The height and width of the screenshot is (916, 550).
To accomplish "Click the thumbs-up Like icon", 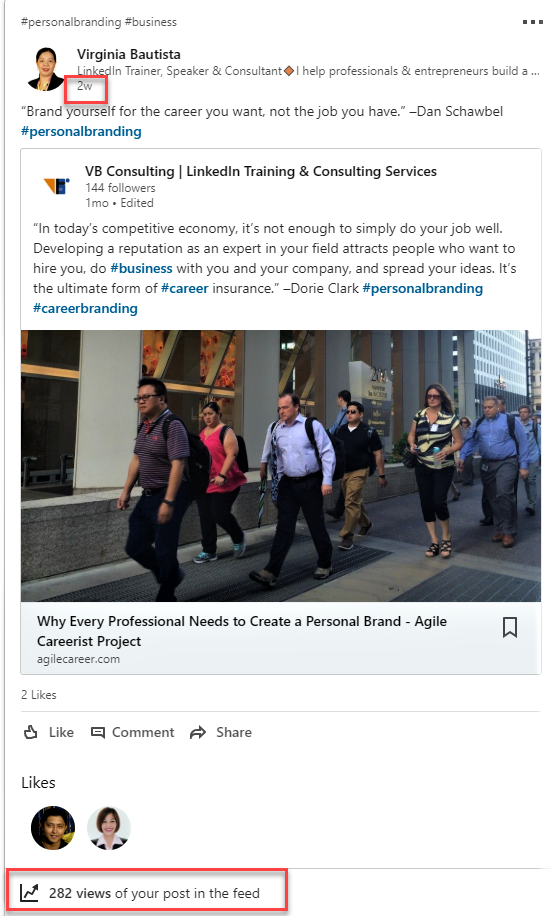I will click(31, 732).
